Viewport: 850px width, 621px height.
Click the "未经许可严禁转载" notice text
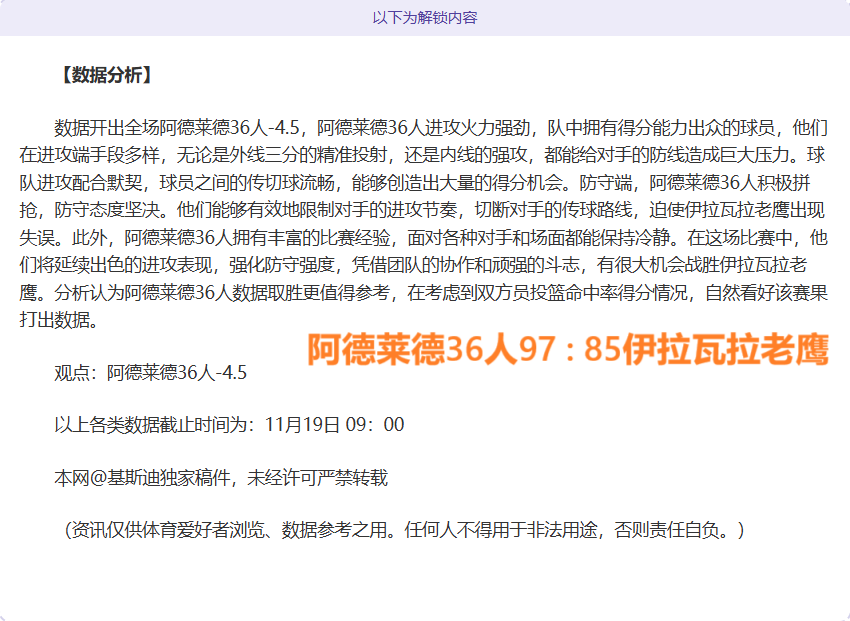tap(318, 478)
